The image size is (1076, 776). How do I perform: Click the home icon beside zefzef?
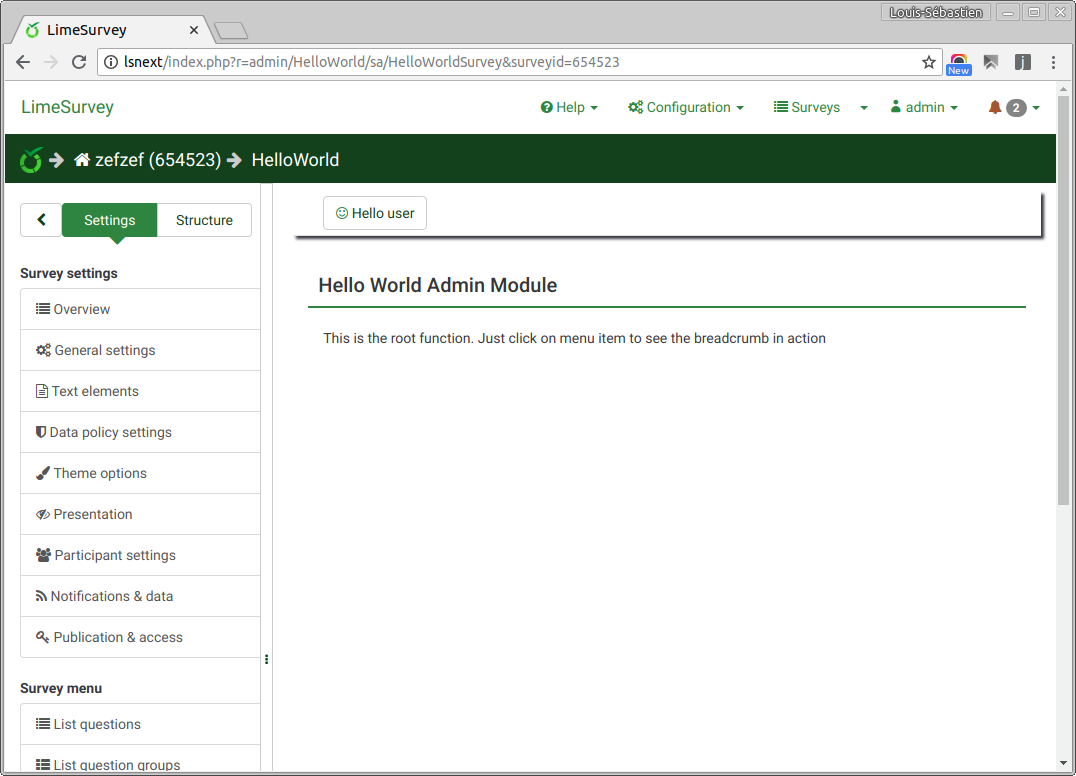82,160
